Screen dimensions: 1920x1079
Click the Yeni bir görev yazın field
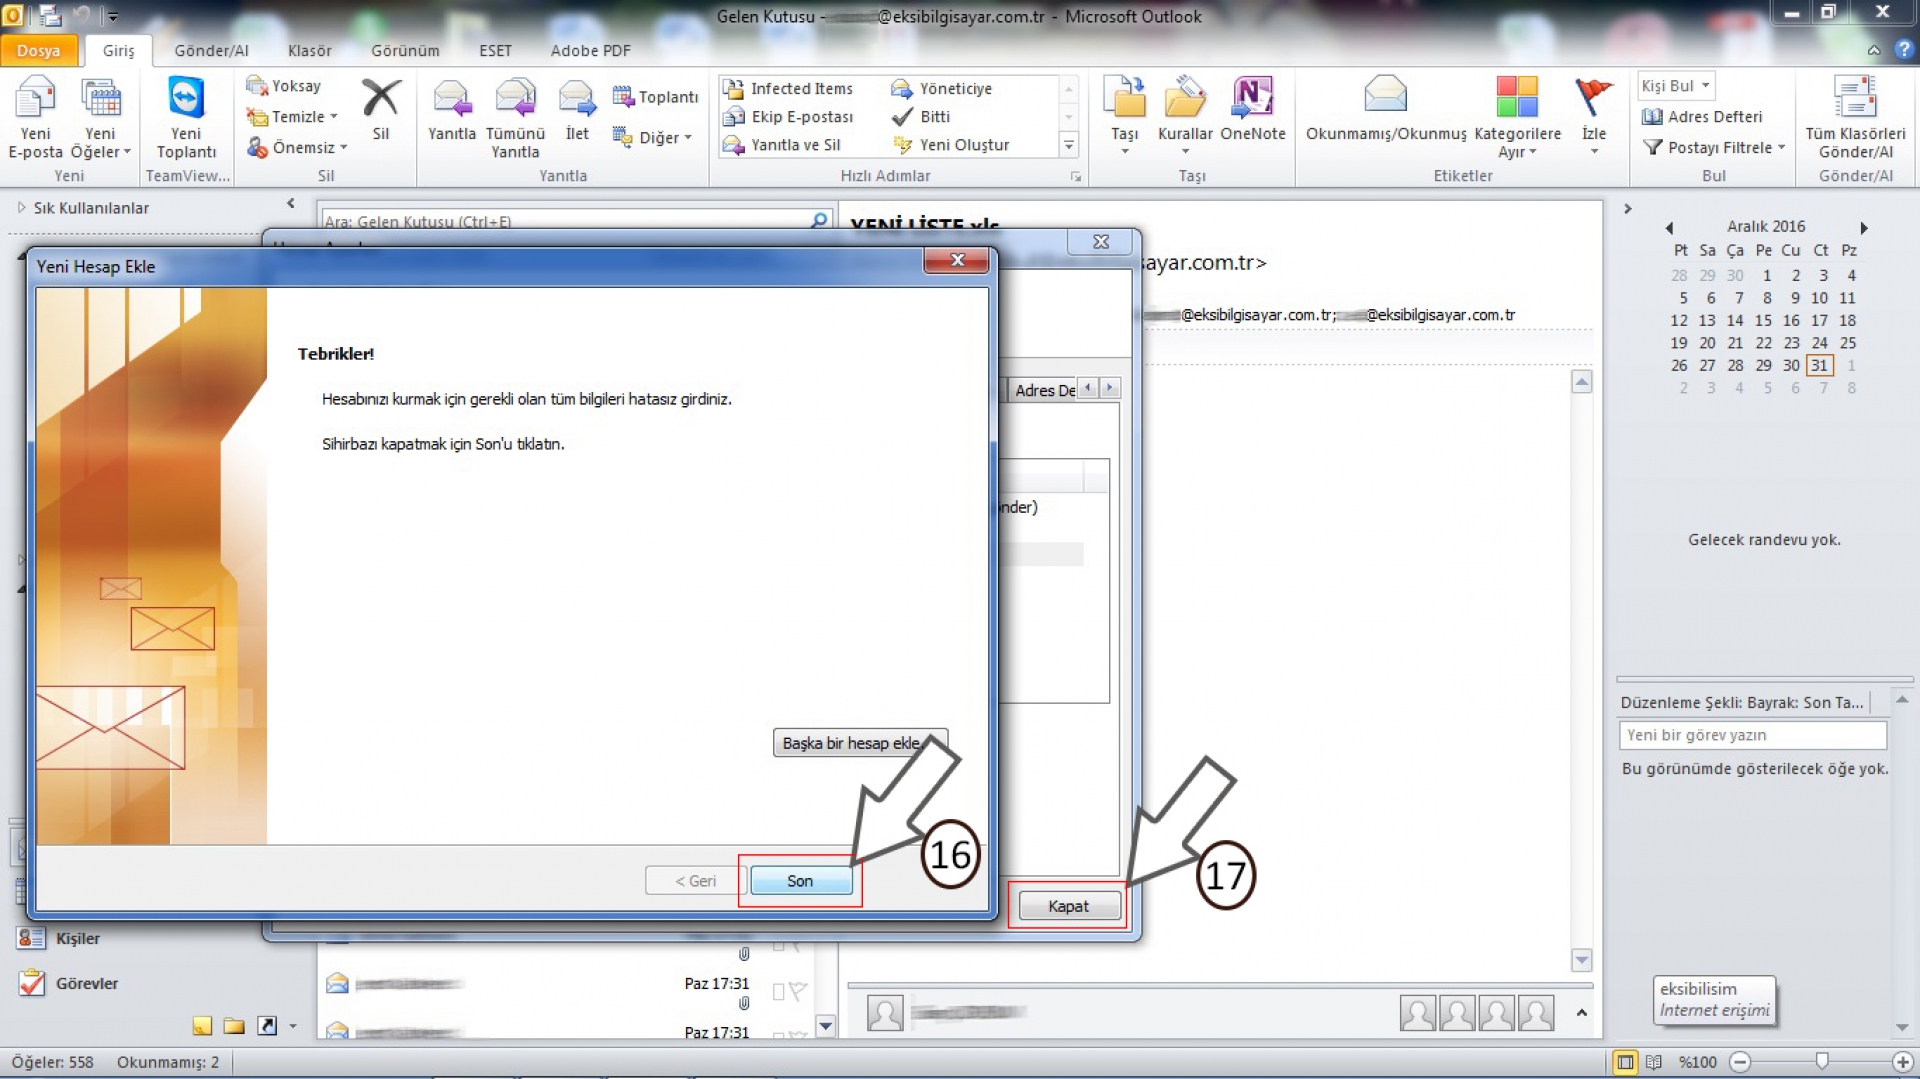[x=1752, y=735]
